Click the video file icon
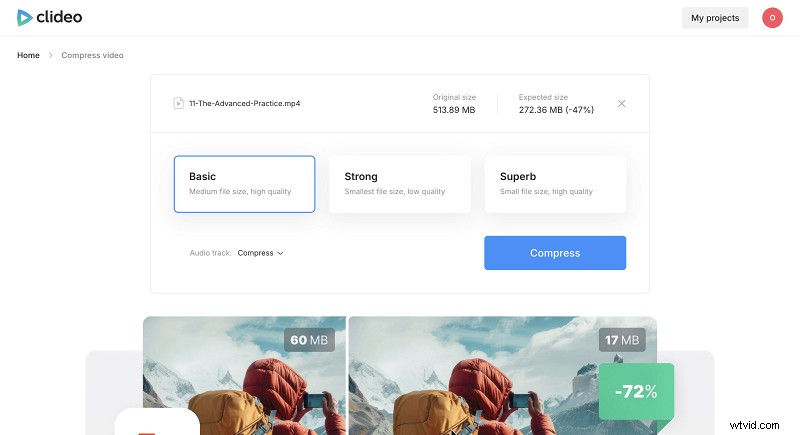Image resolution: width=800 pixels, height=435 pixels. click(x=178, y=103)
